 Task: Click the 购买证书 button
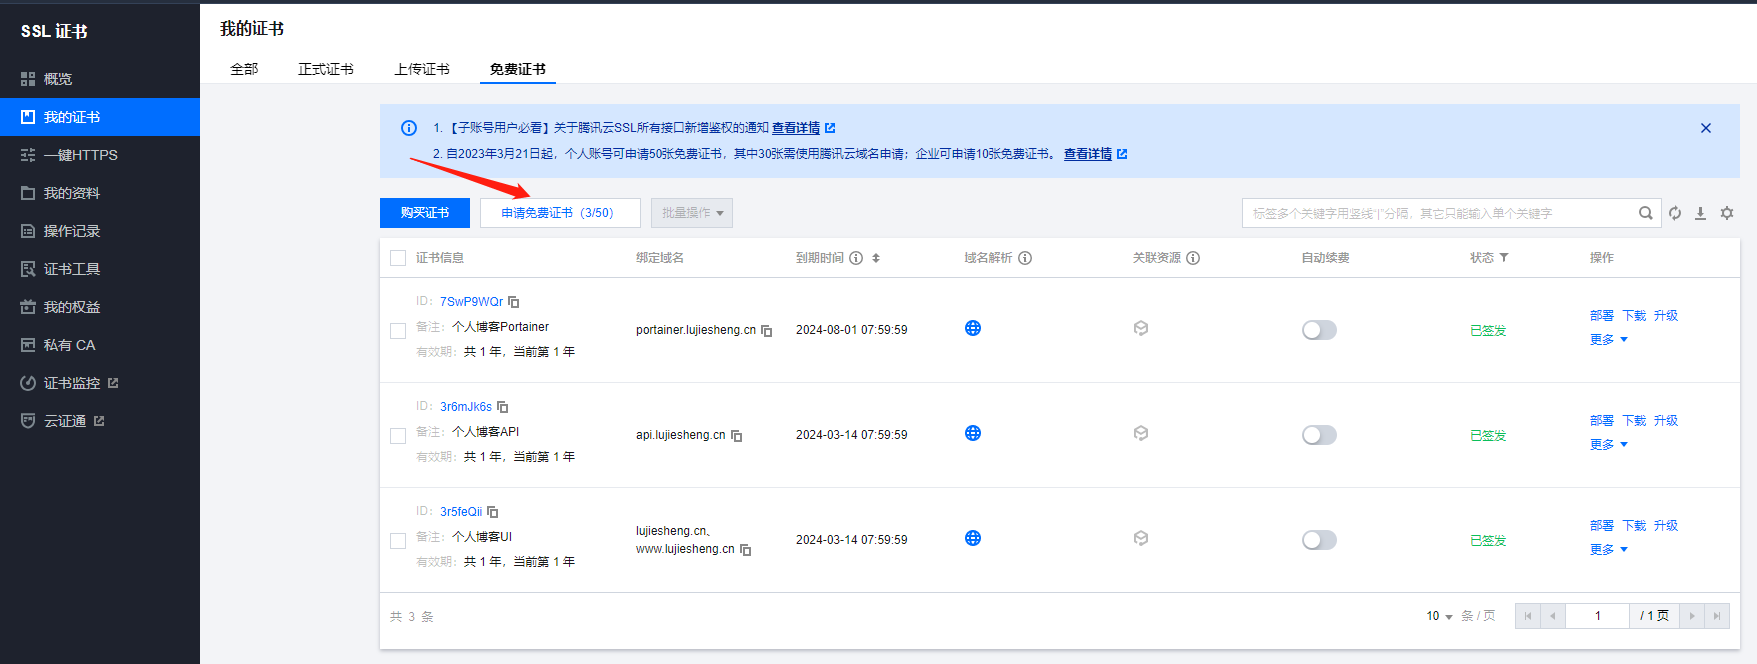point(425,213)
